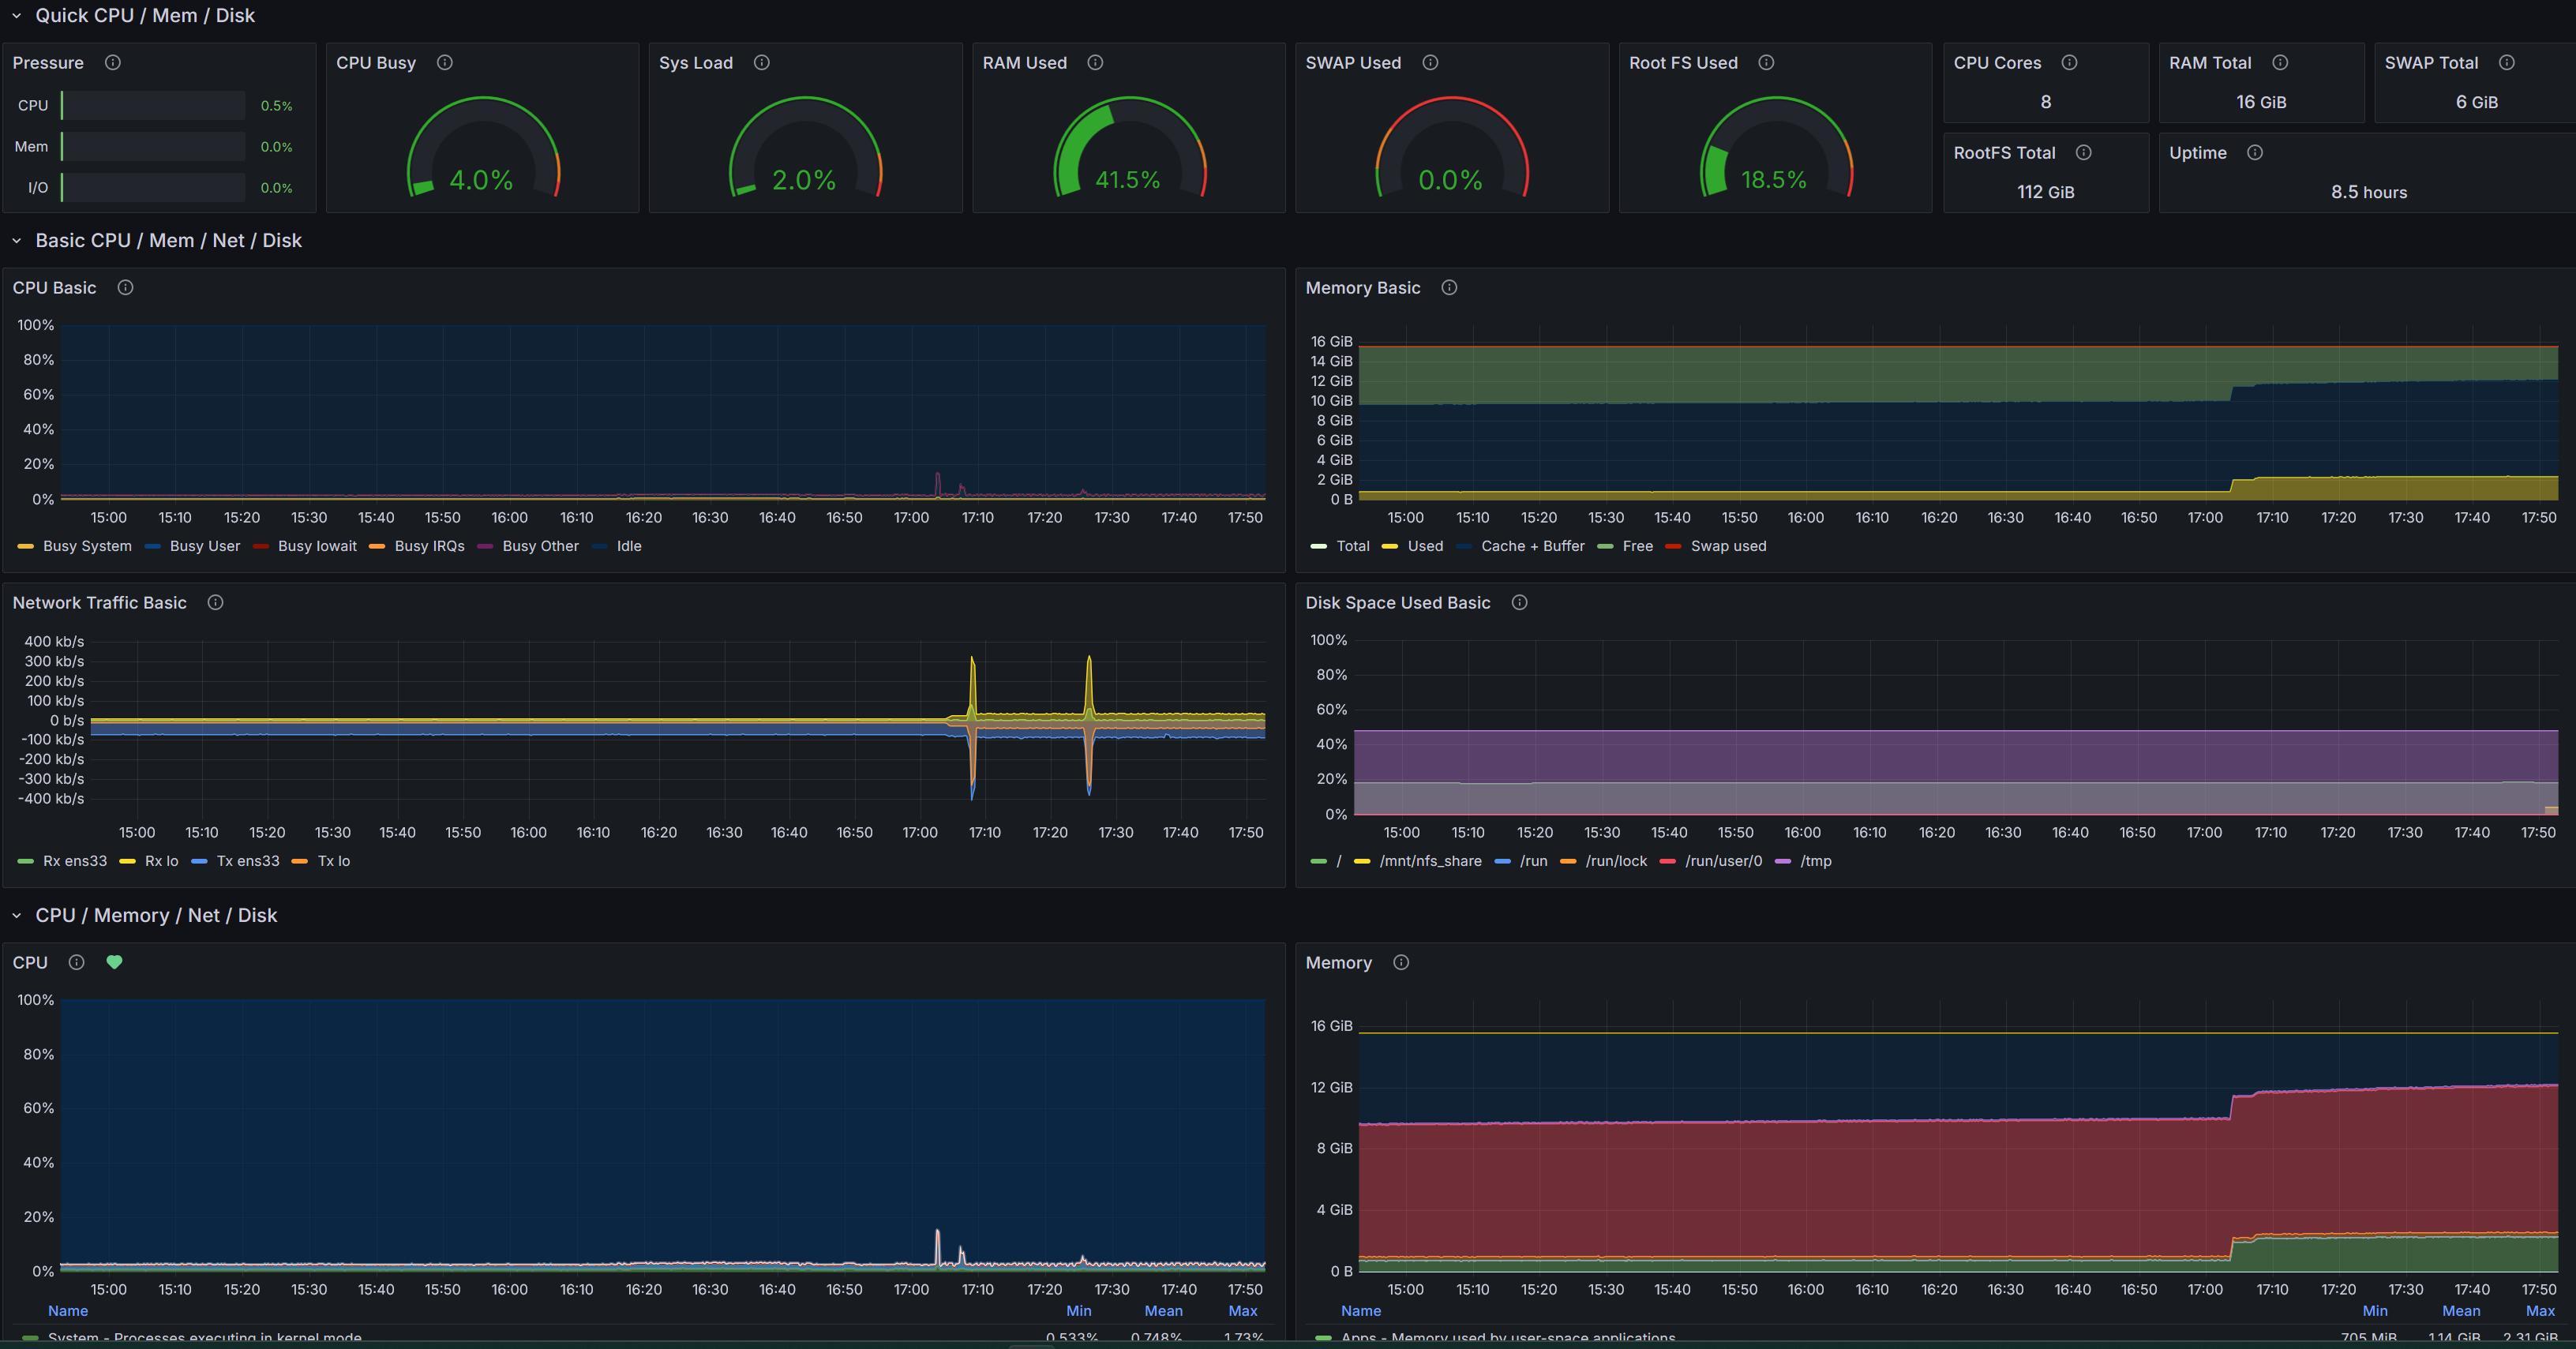Click the info icon on the Pressure panel
The height and width of the screenshot is (1349, 2576).
[x=112, y=62]
